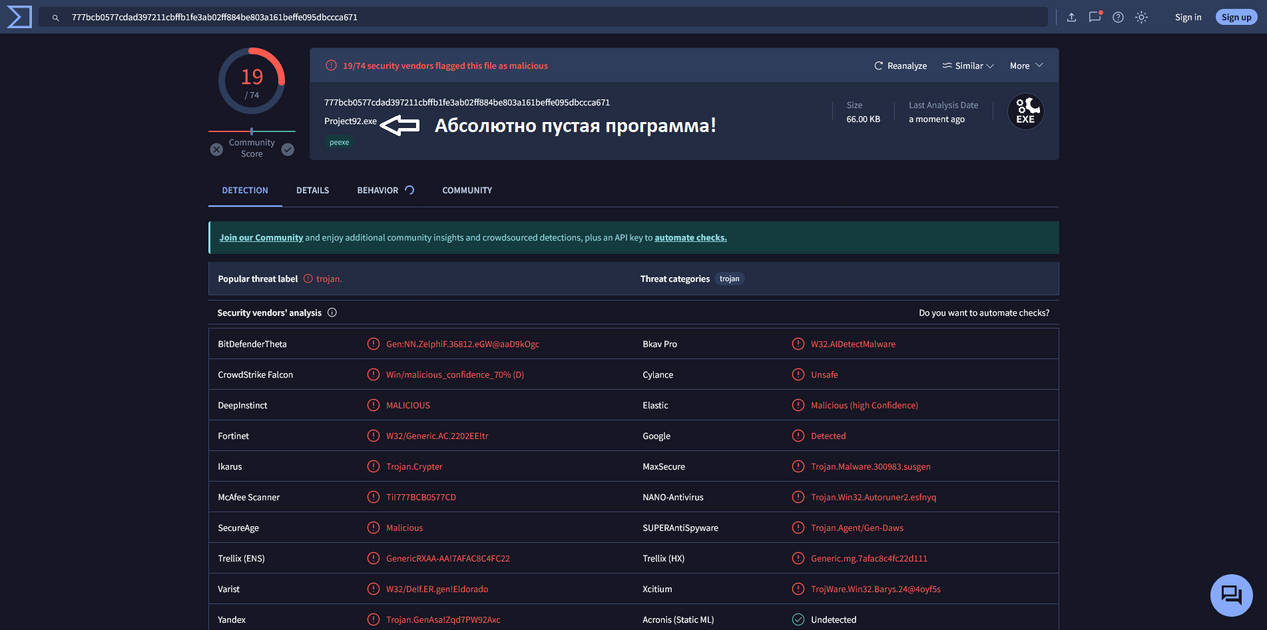Expand the Similar dropdown

968,66
